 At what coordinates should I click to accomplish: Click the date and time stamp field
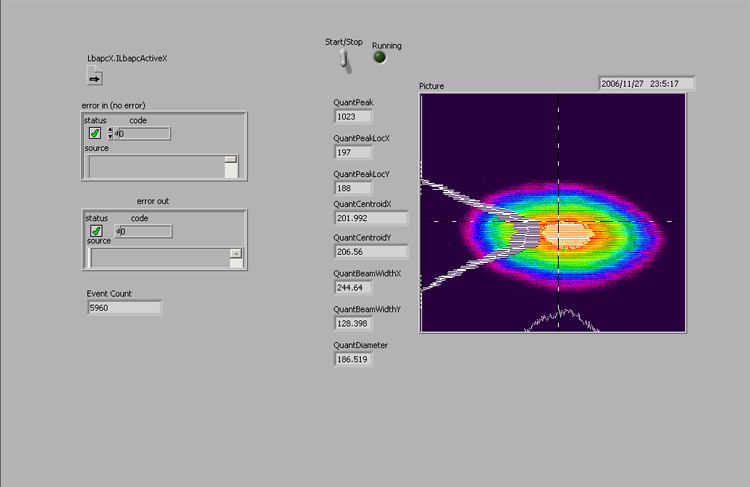[x=645, y=84]
